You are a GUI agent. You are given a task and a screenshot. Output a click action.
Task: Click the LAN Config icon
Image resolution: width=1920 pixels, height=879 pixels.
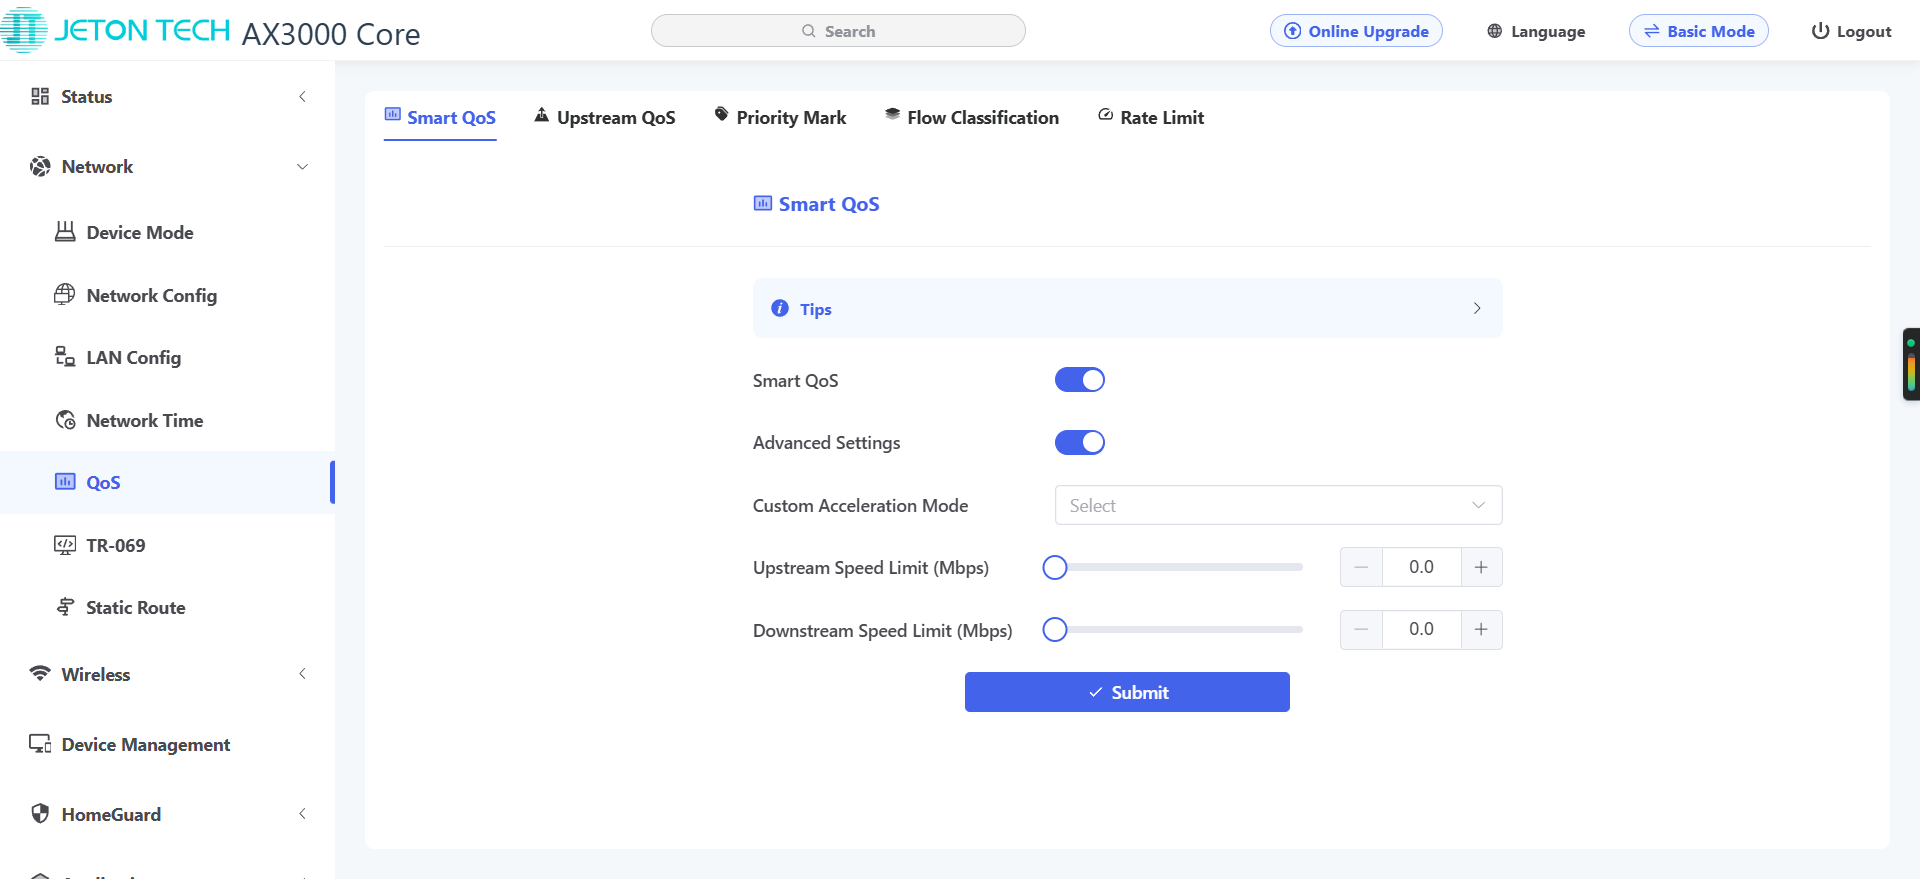coord(65,357)
